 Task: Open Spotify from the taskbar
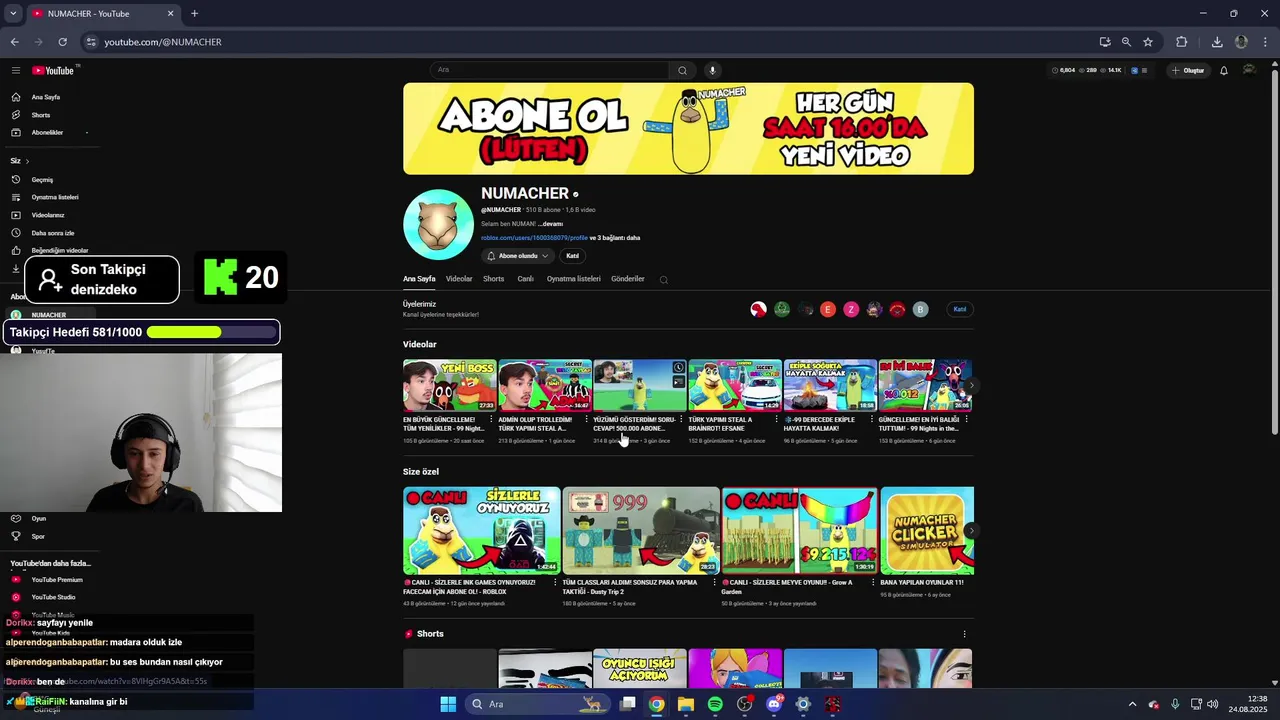[715, 704]
